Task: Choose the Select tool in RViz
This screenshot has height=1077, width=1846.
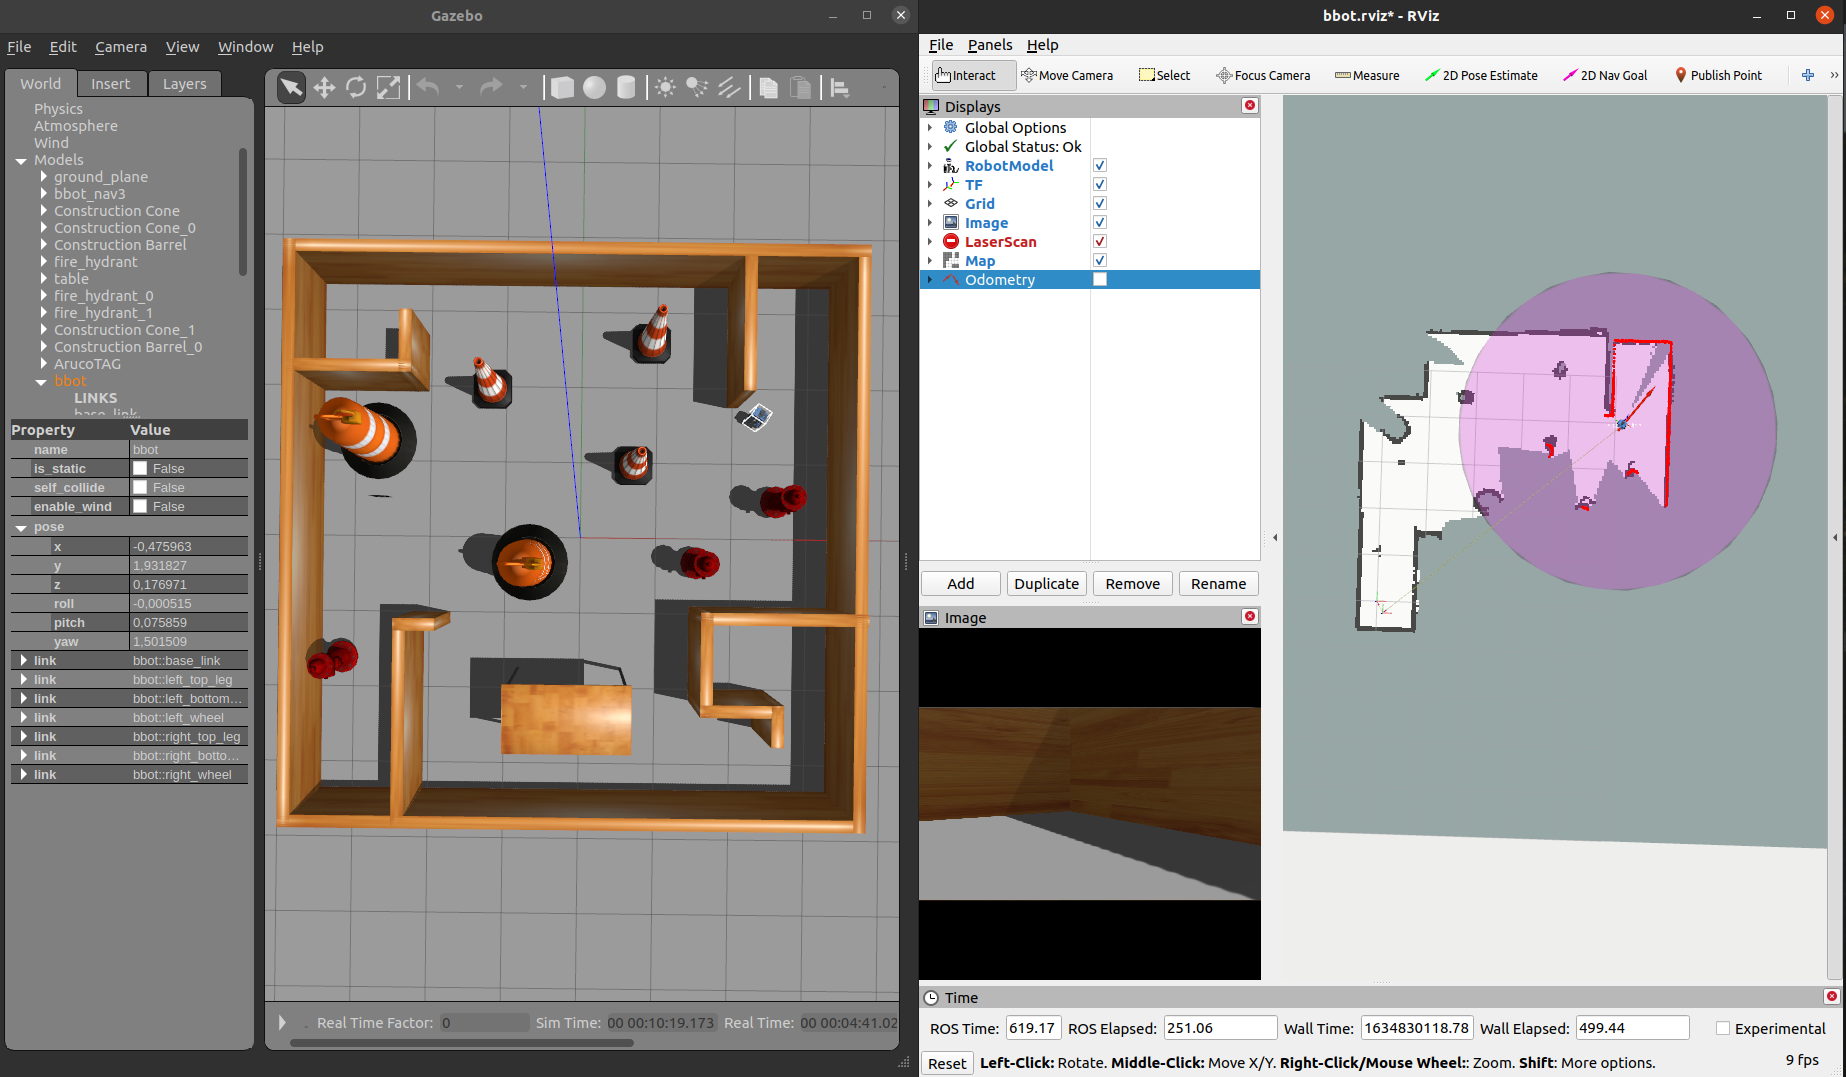Action: pyautogui.click(x=1165, y=75)
